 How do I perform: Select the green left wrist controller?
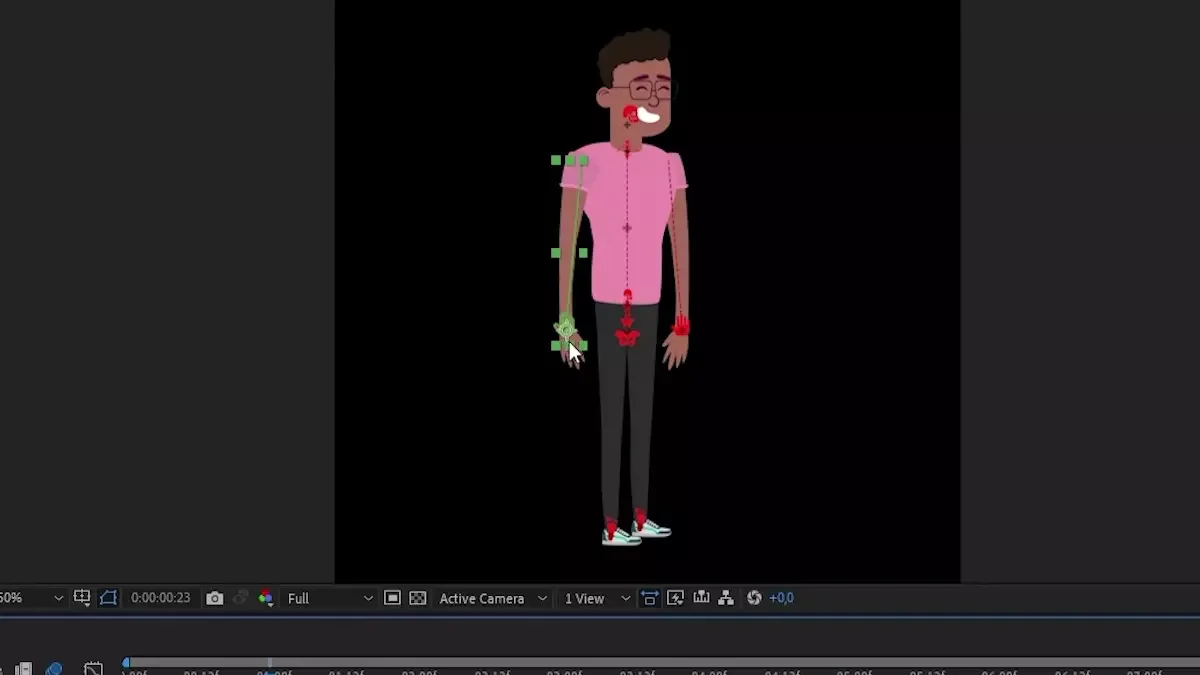pyautogui.click(x=566, y=327)
